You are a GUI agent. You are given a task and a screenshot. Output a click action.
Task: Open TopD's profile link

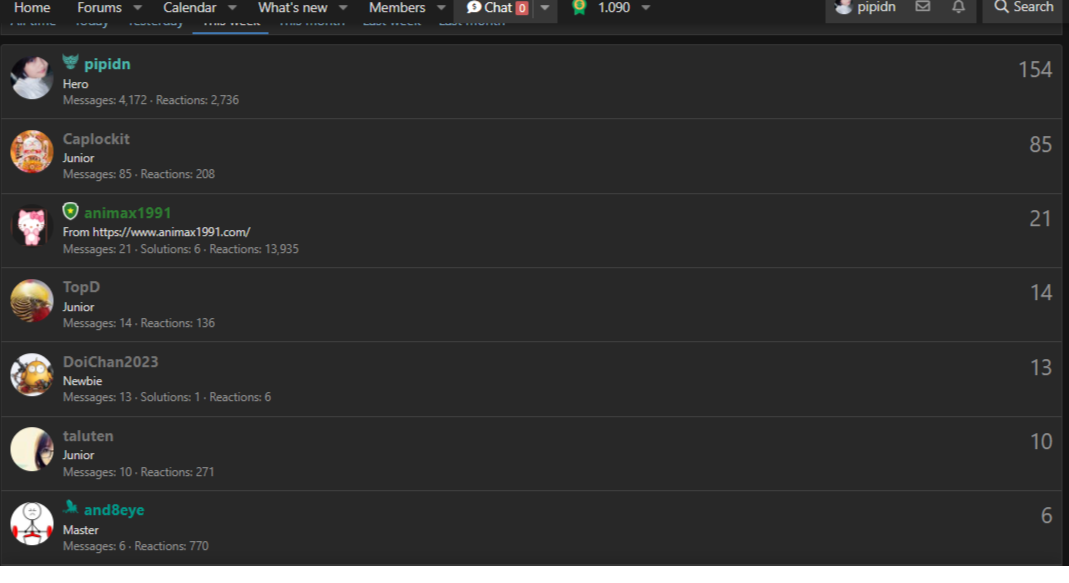(81, 287)
